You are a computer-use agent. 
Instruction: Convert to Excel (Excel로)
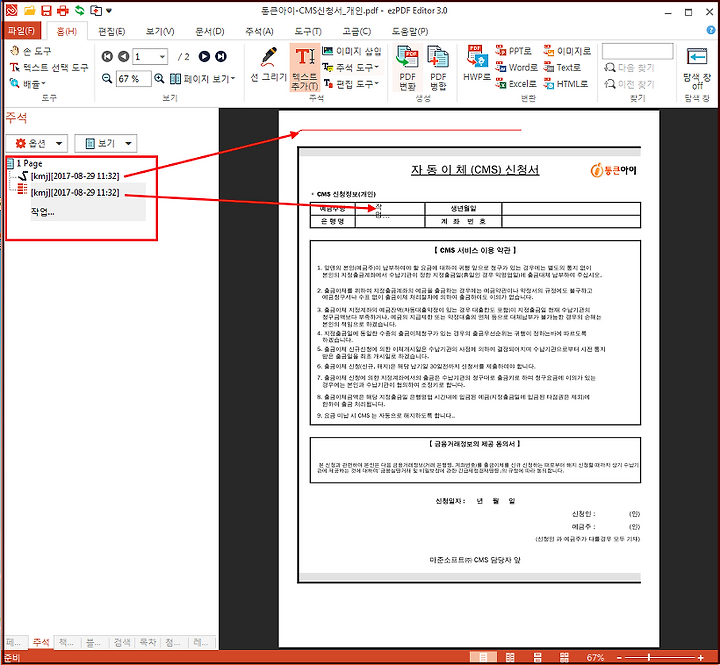[516, 84]
